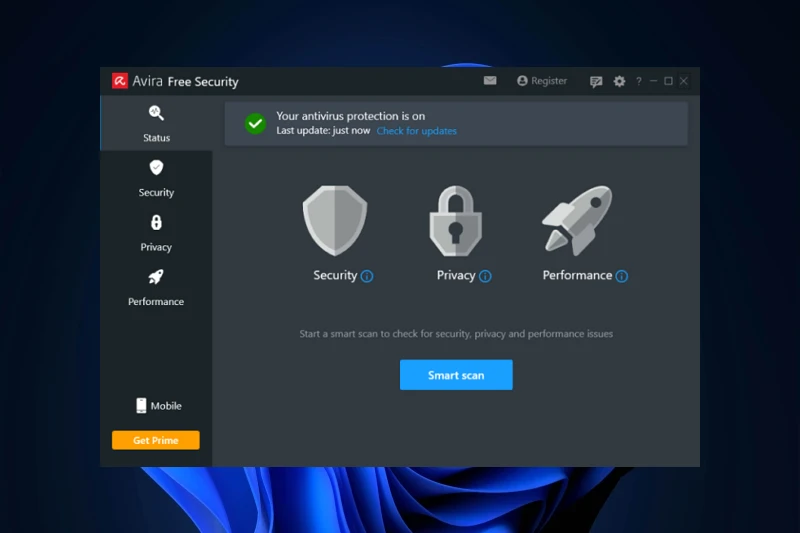800x533 pixels.
Task: Open info icon next to Performance
Action: tap(621, 276)
